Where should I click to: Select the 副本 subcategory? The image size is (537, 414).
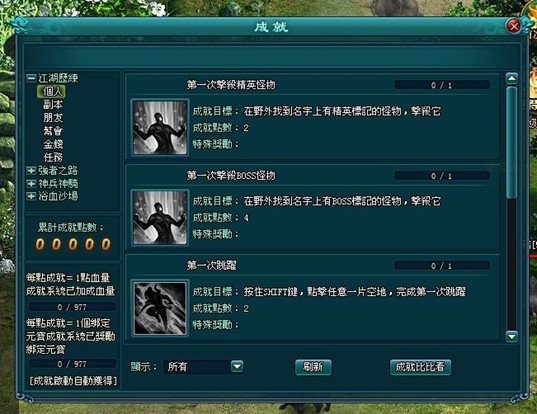coord(53,104)
